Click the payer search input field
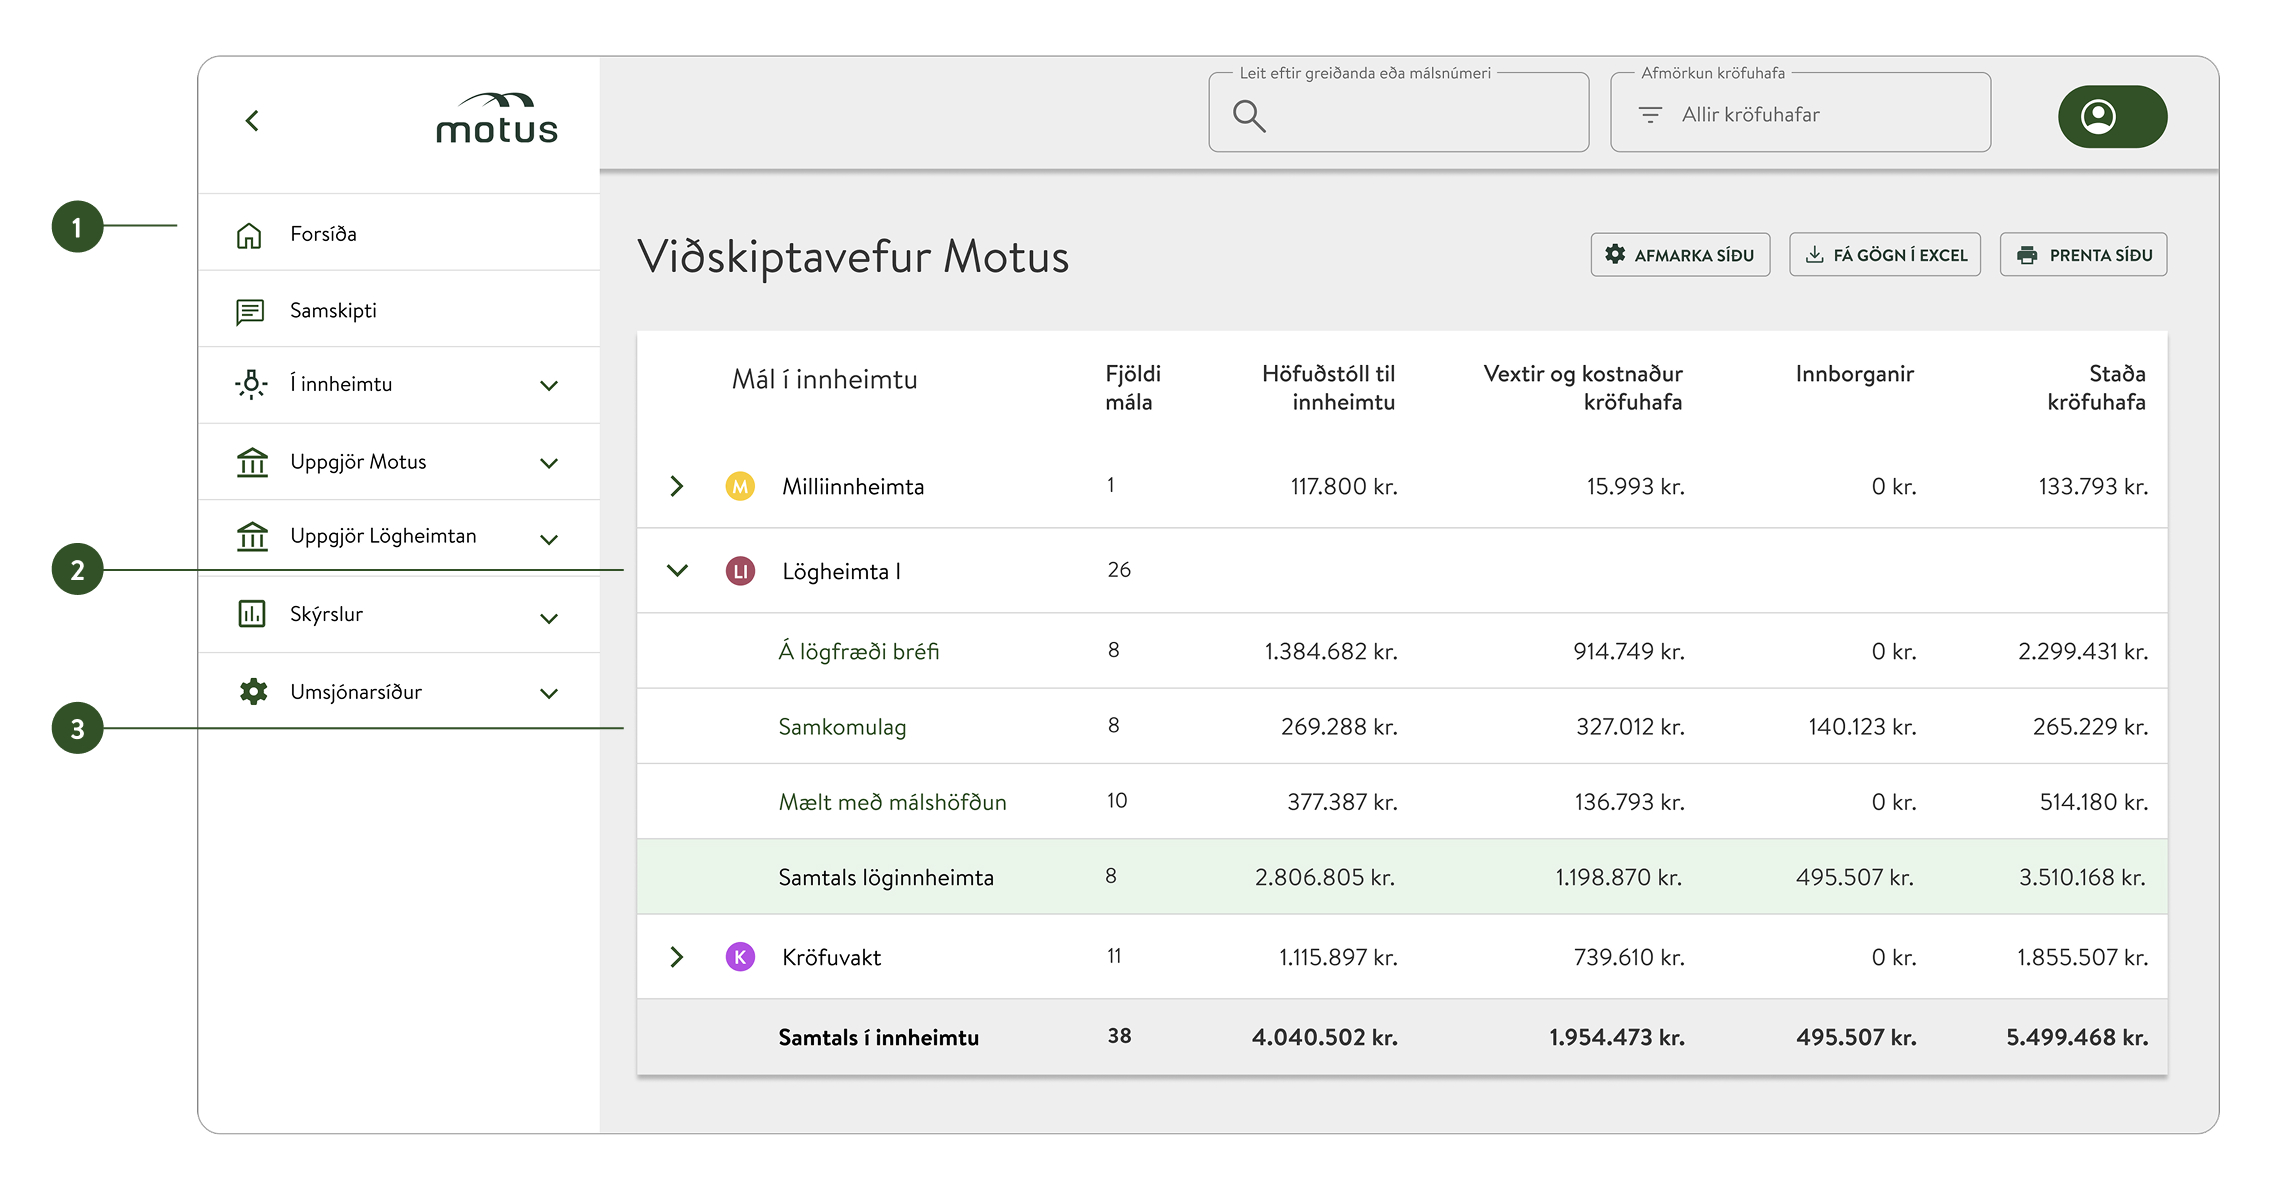The image size is (2272, 1190). [1420, 113]
